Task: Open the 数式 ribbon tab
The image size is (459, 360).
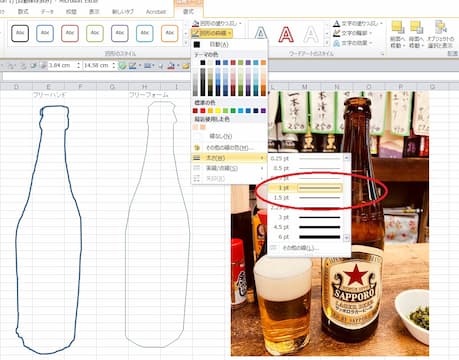Action: [23, 11]
